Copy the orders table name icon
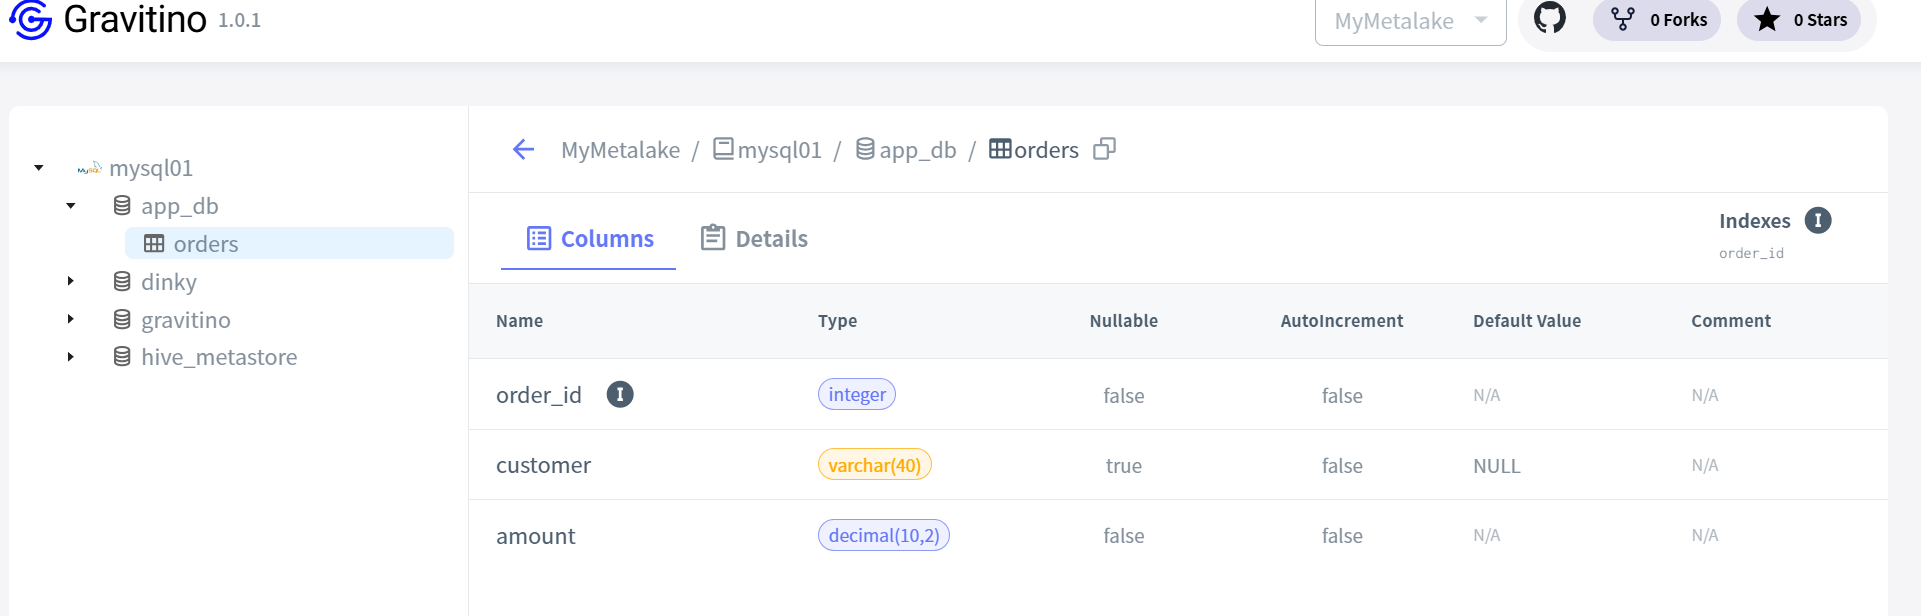 click(1104, 149)
